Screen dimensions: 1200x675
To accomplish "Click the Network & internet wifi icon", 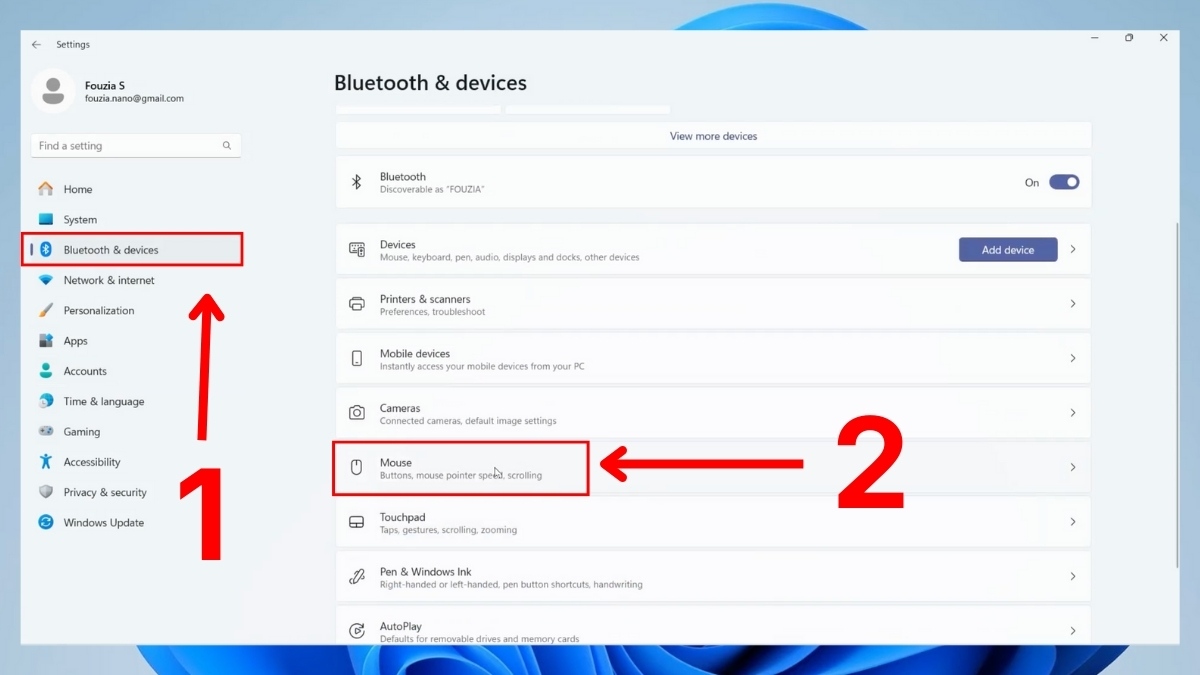I will [45, 280].
